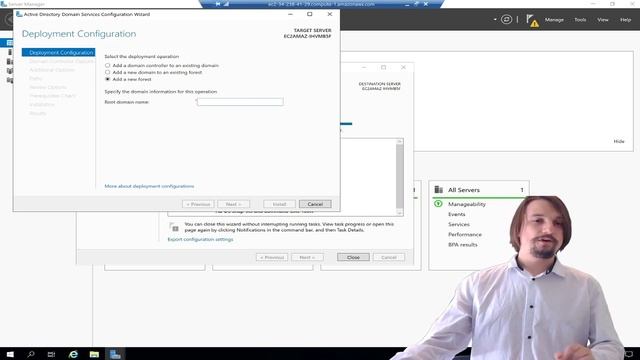Open 'Export configuration settings' link
This screenshot has height=360, width=640.
pyautogui.click(x=200, y=239)
